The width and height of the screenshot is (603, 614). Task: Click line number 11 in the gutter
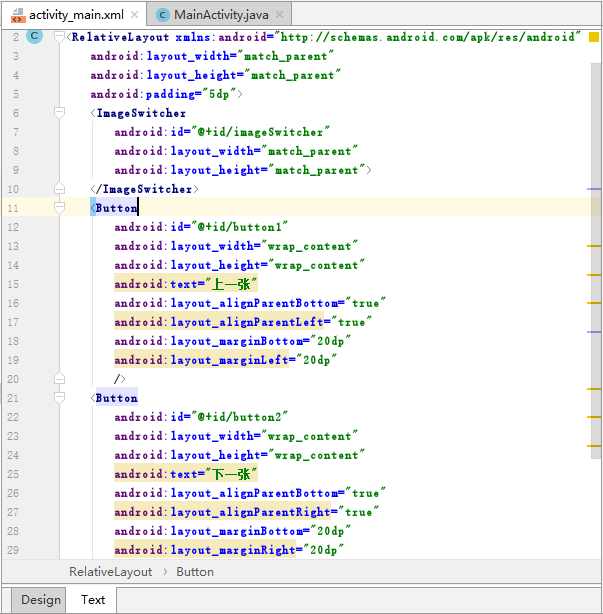click(x=13, y=208)
